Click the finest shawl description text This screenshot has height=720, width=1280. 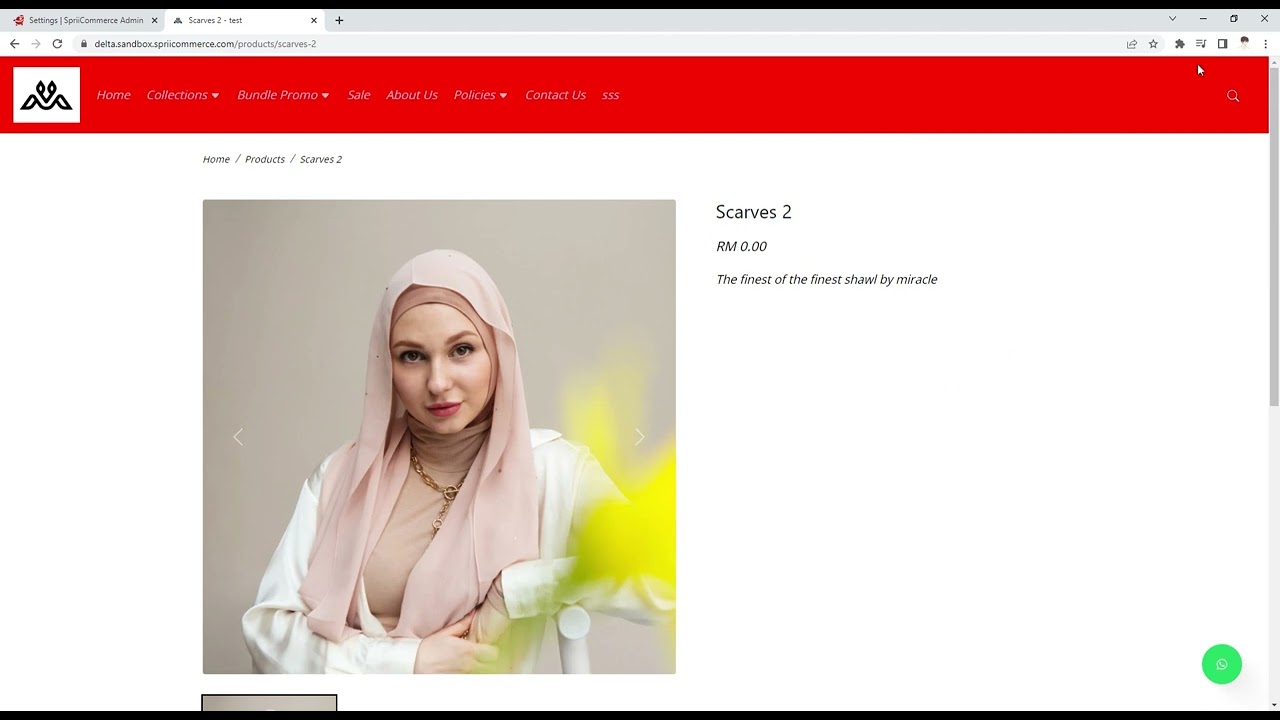[x=827, y=279]
